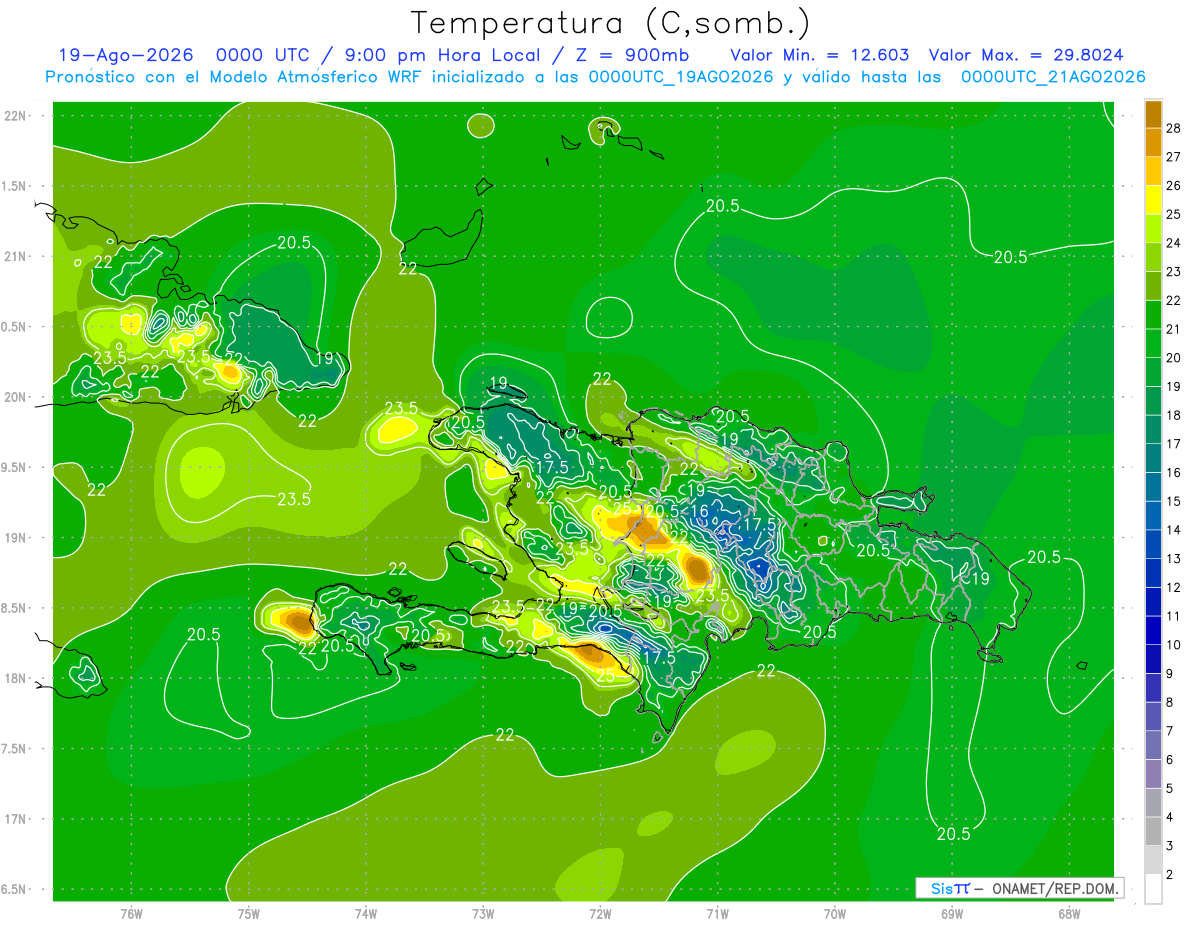Click the 72W longitude axis label

pyautogui.click(x=600, y=914)
